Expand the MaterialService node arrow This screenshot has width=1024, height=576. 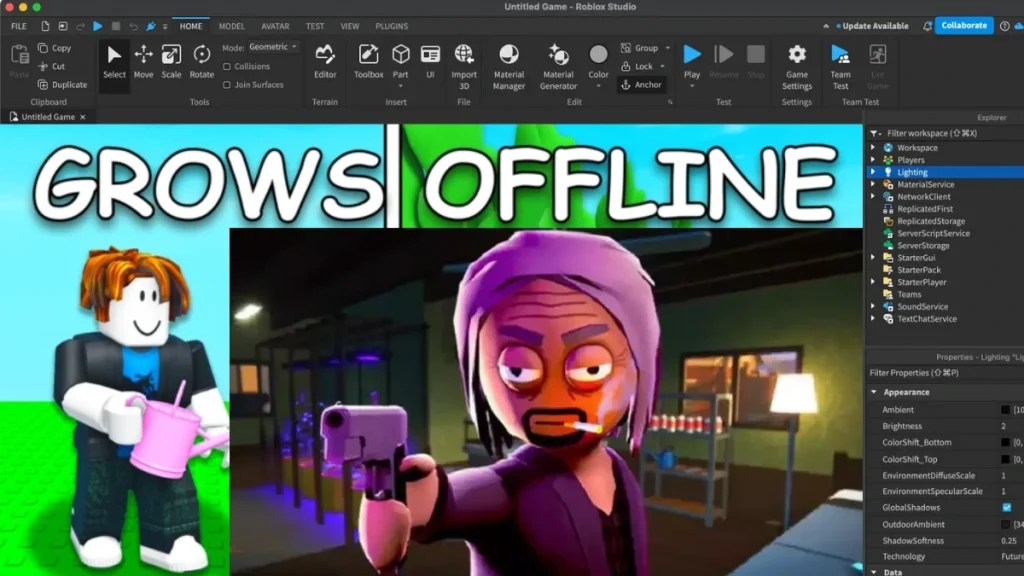point(873,184)
